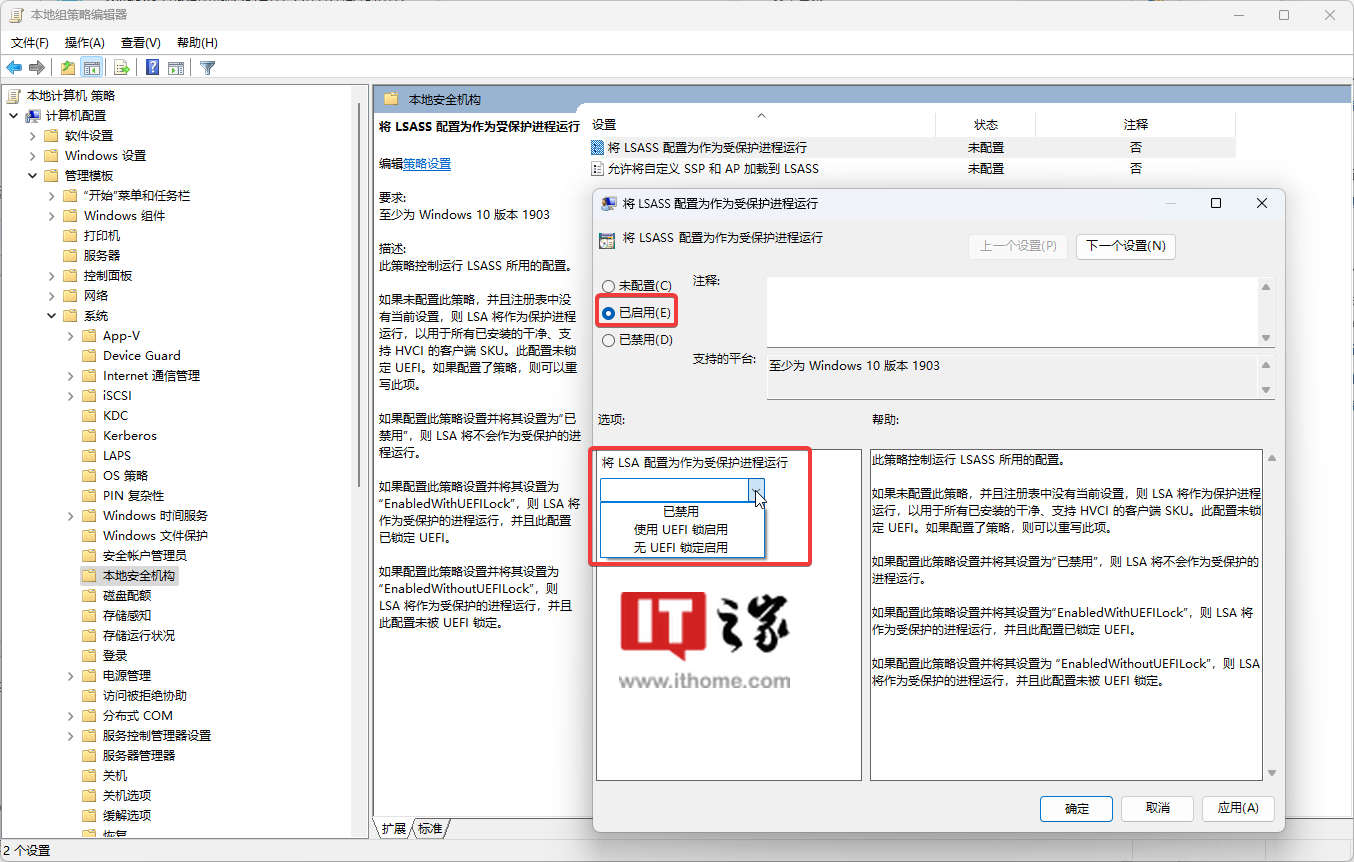The height and width of the screenshot is (862, 1354).
Task: Go up one level using folder-arrow icon
Action: click(x=68, y=68)
